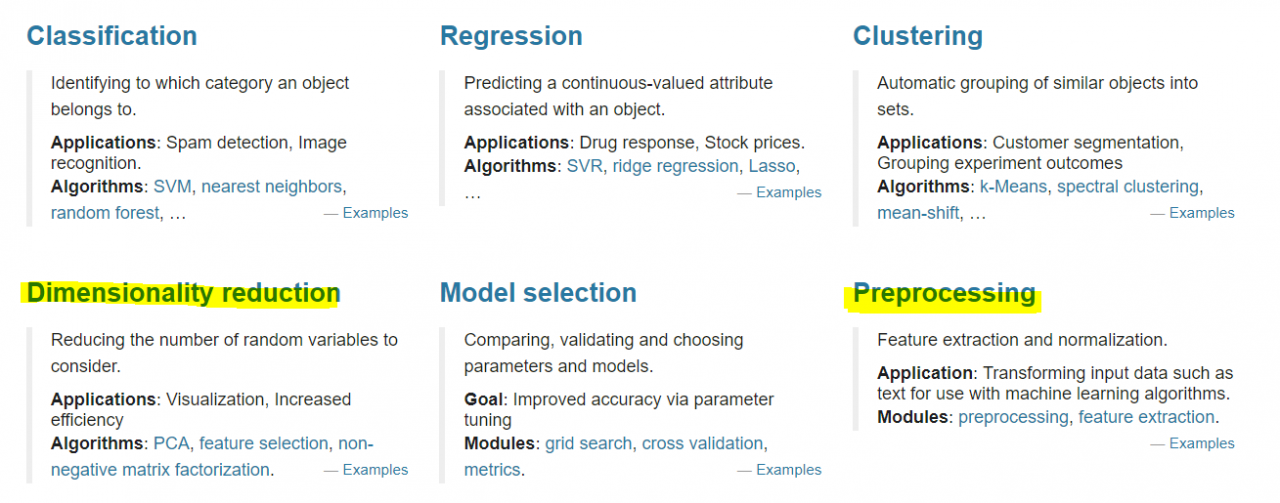
Task: Open the Regression section heading
Action: [x=511, y=36]
